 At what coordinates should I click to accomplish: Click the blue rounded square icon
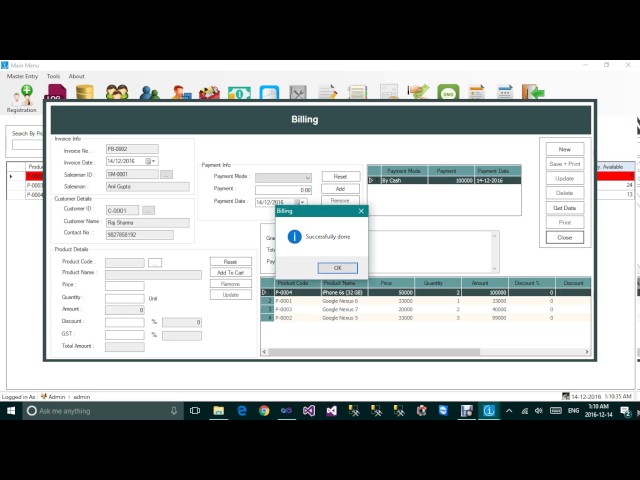tap(269, 92)
